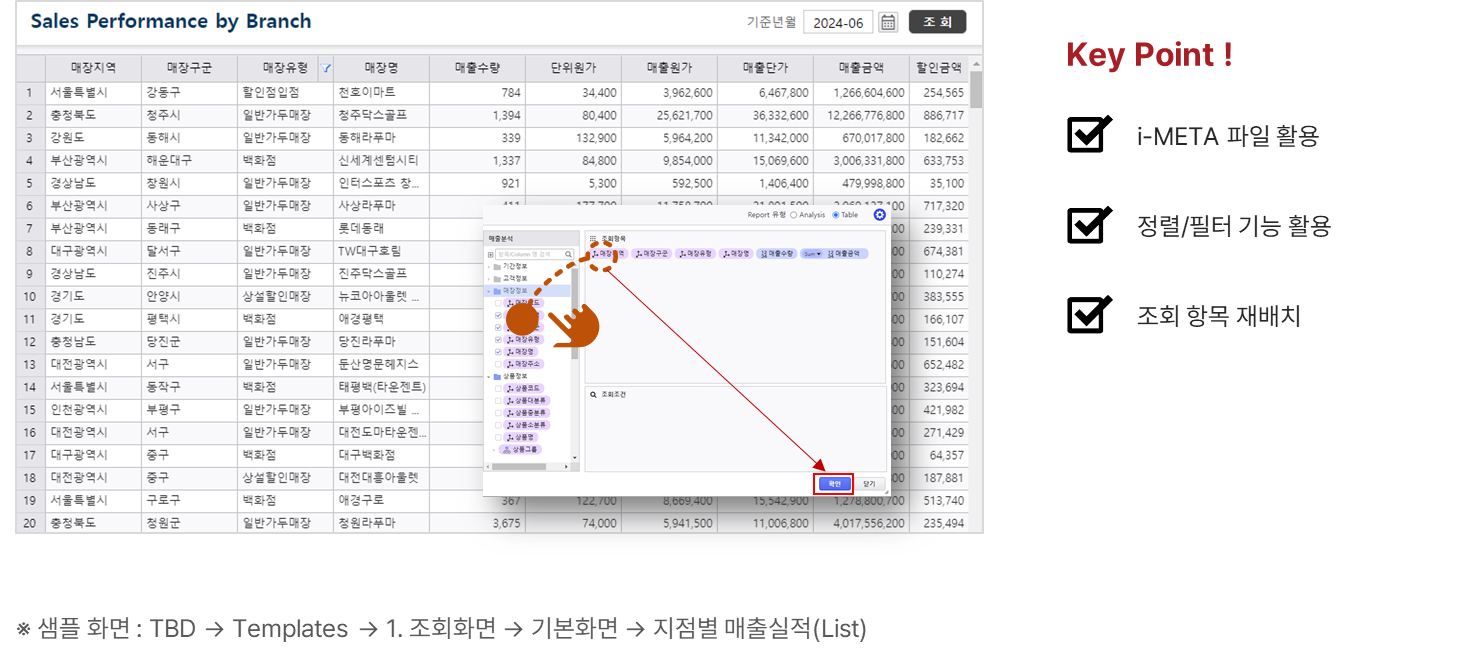
Task: Click the 조회 search button
Action: point(937,22)
